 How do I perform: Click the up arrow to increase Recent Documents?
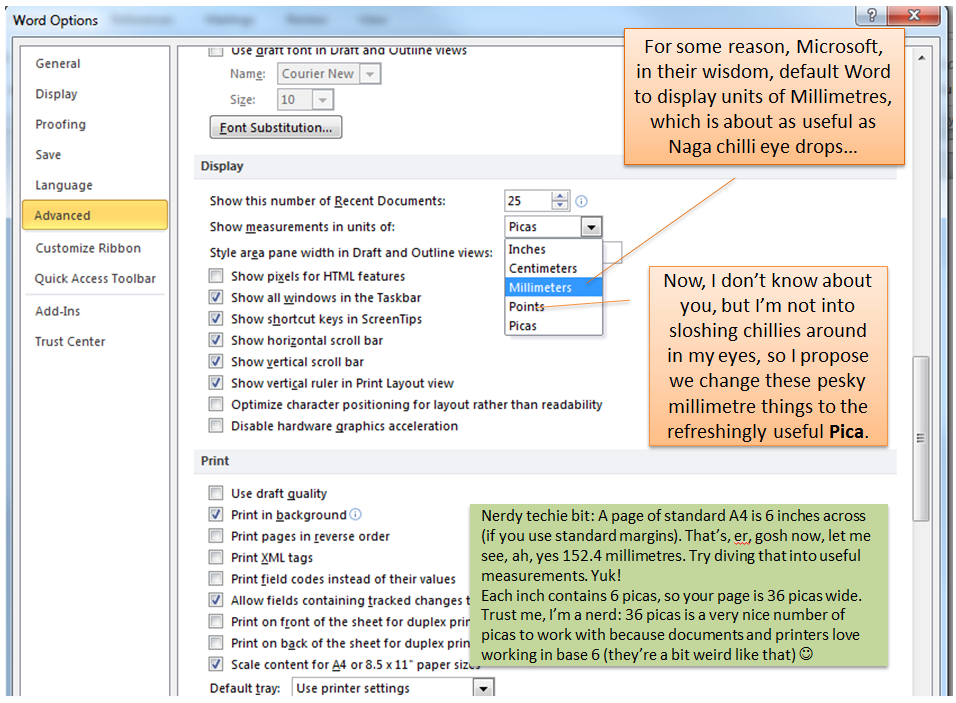(x=560, y=197)
